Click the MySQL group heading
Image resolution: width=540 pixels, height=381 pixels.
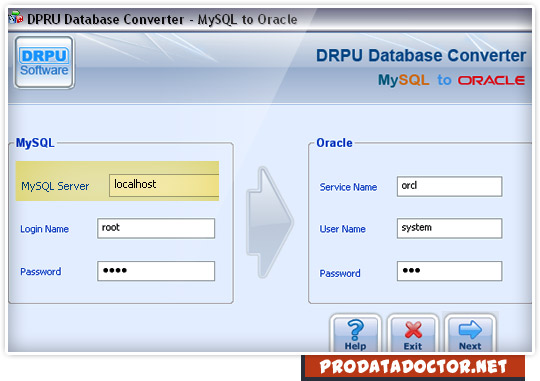coord(35,143)
